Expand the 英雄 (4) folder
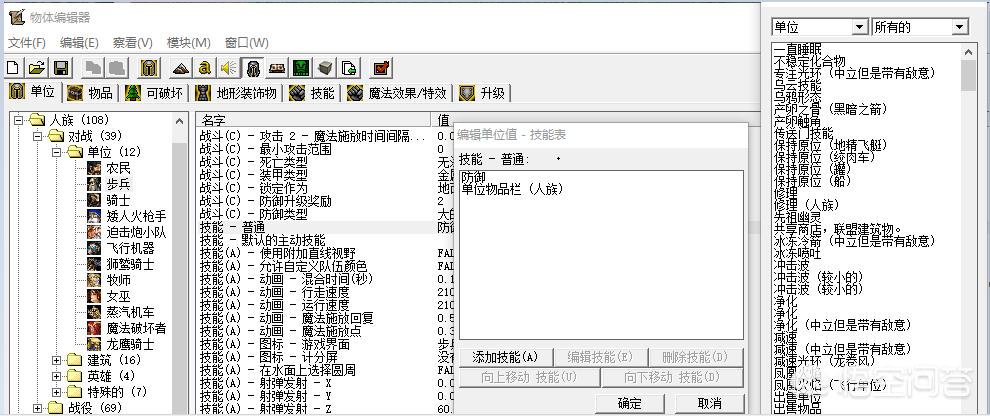 tap(57, 376)
